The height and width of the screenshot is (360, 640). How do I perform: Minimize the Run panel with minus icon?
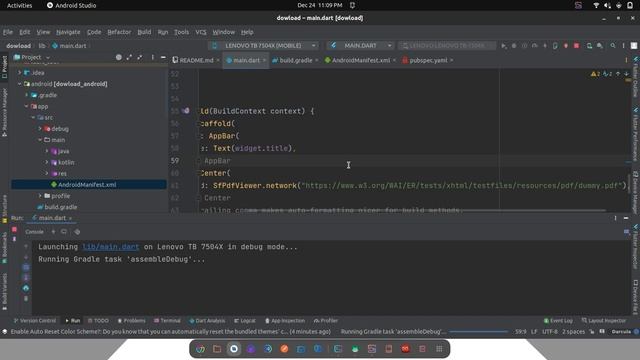point(626,218)
